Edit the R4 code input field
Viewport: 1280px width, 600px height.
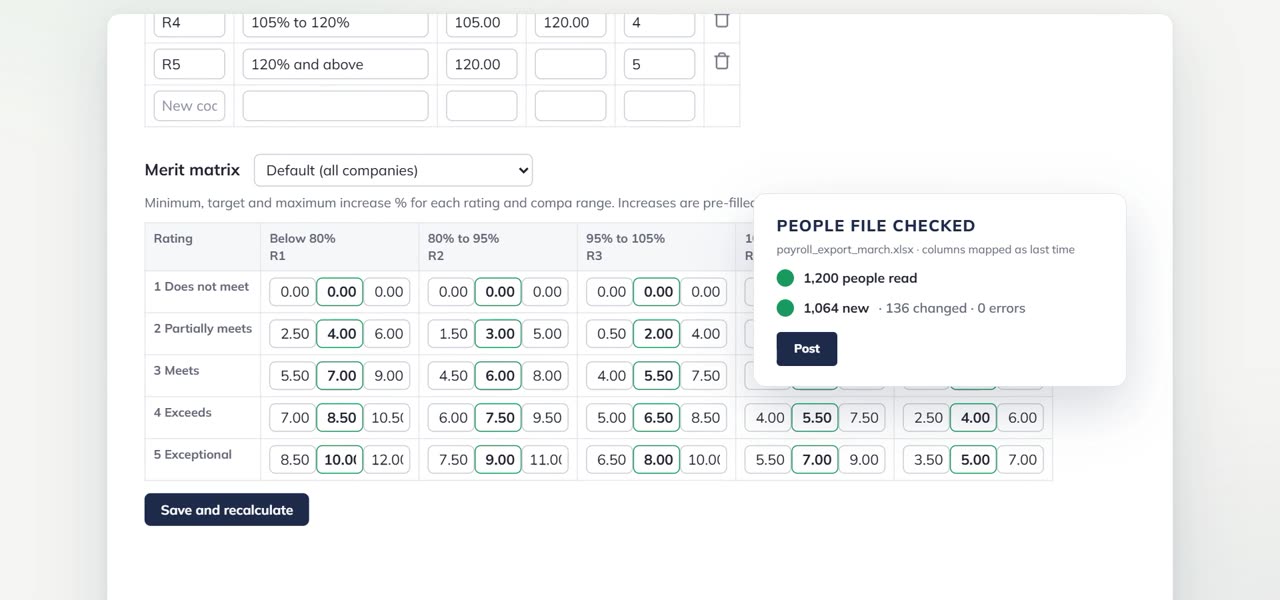pyautogui.click(x=189, y=22)
